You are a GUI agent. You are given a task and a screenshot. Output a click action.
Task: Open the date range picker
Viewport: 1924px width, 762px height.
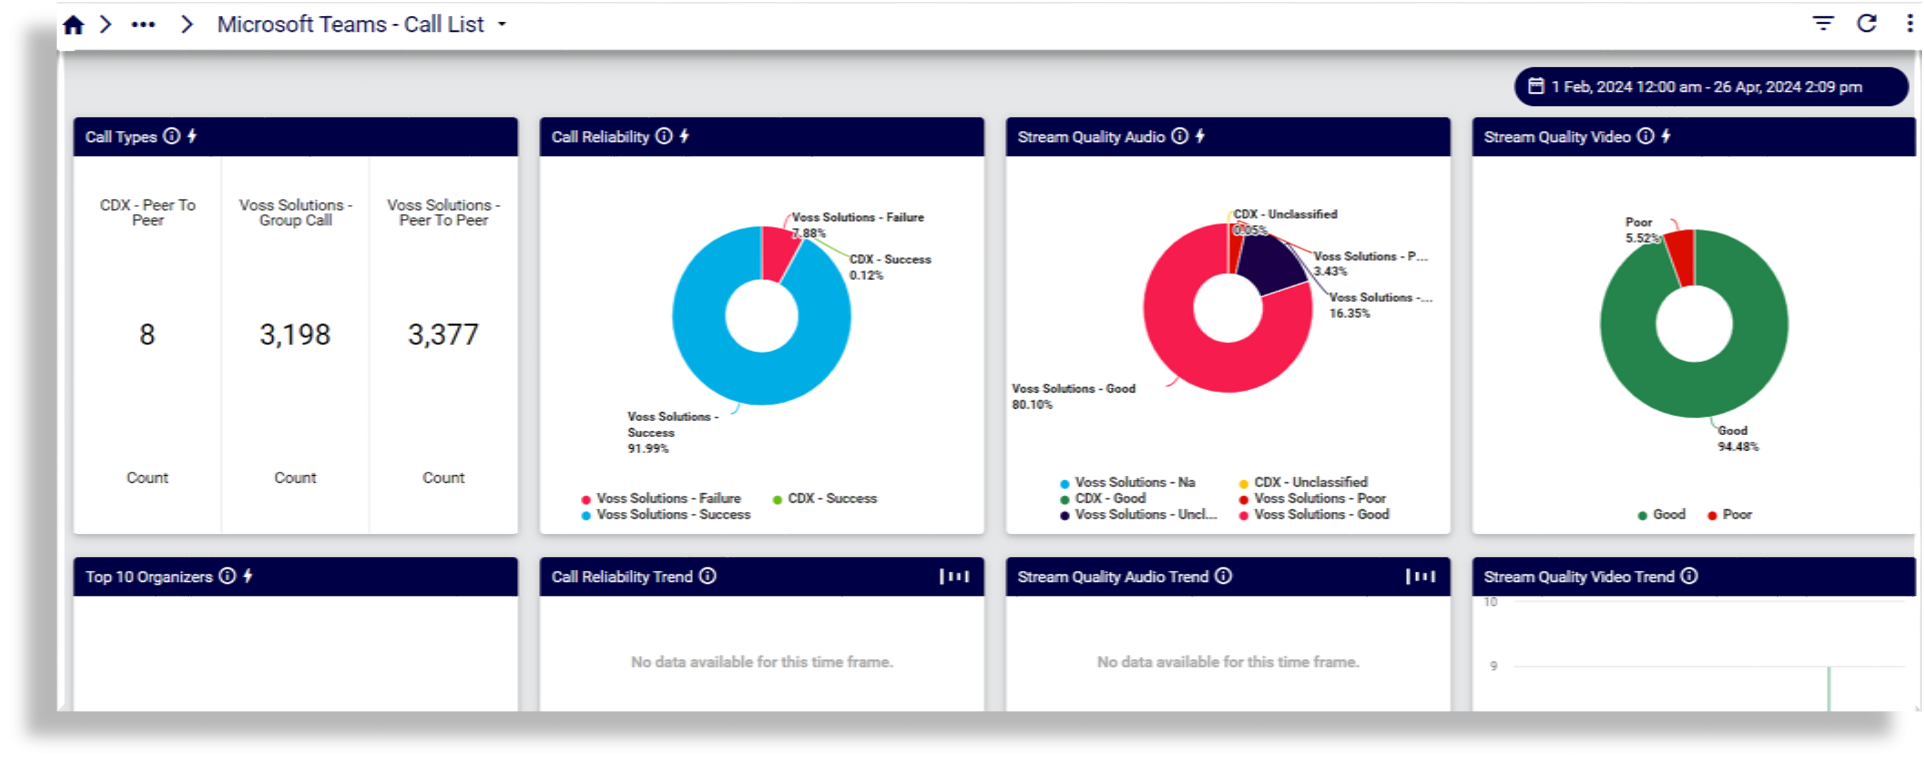(1710, 87)
